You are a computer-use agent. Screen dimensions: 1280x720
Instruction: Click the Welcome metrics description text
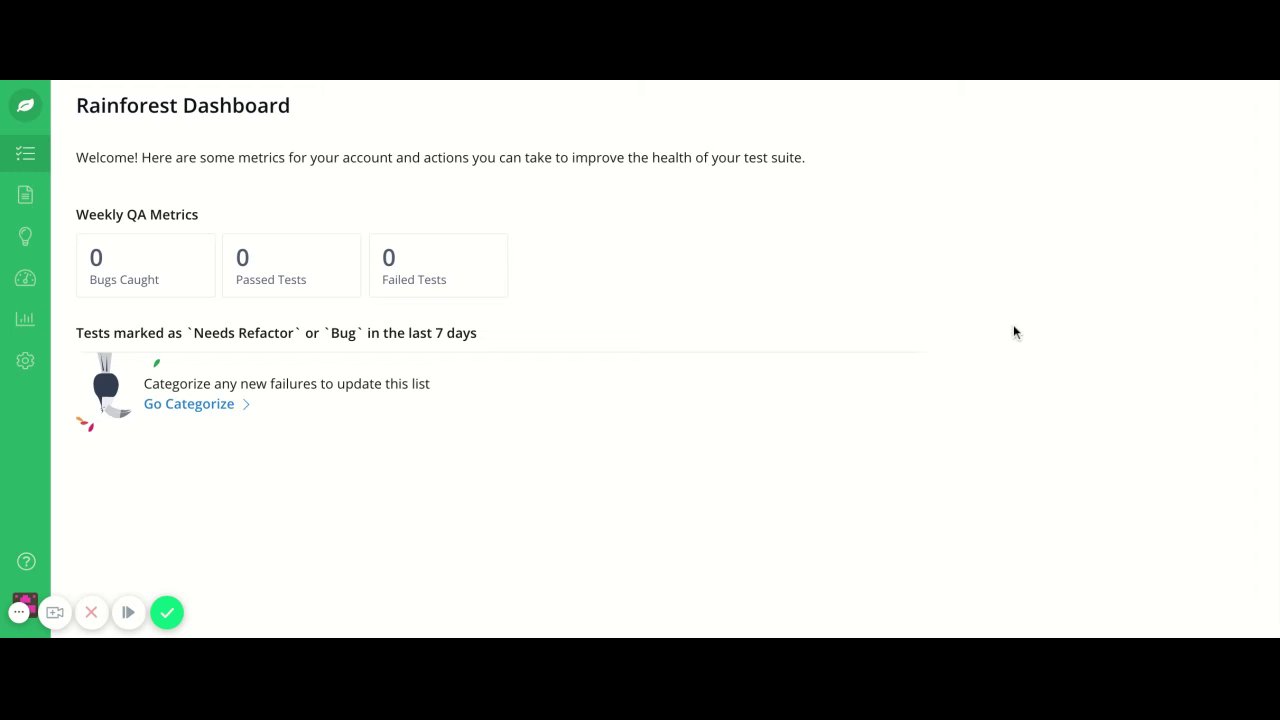point(440,158)
